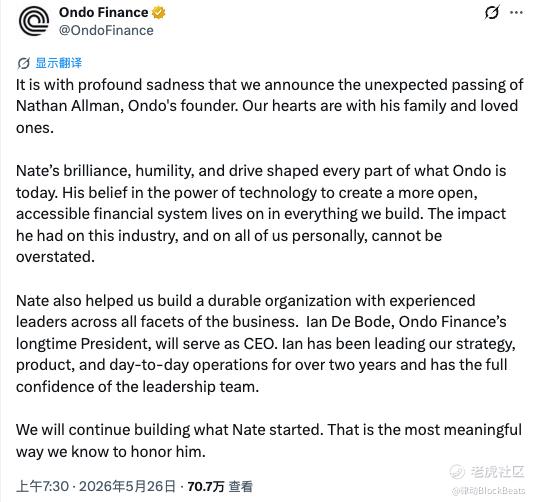Click the 'We will continue building' closing paragraph
This screenshot has width=534, height=502.
click(269, 440)
